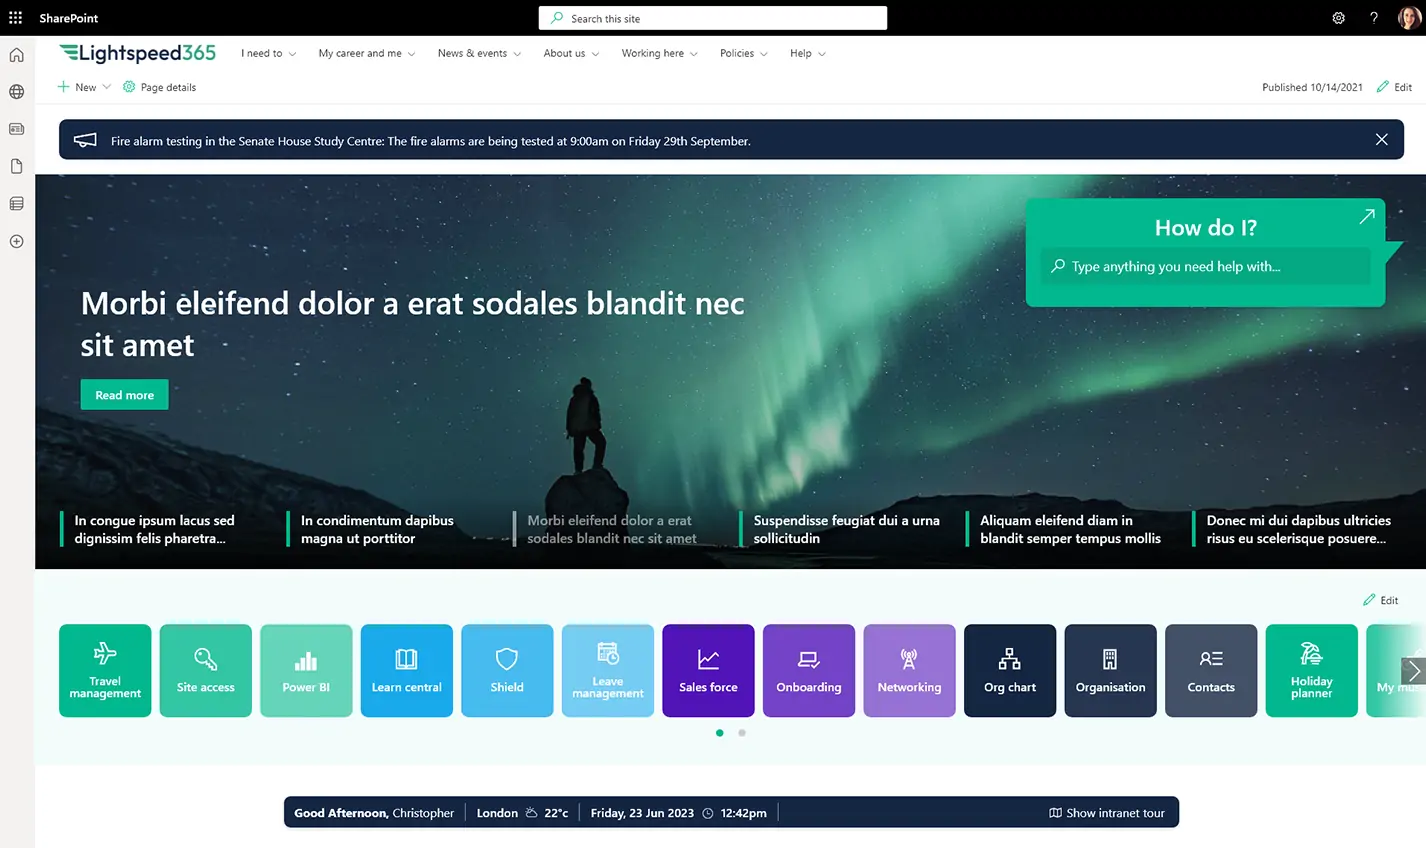Open the Org chart tile

pyautogui.click(x=1009, y=670)
